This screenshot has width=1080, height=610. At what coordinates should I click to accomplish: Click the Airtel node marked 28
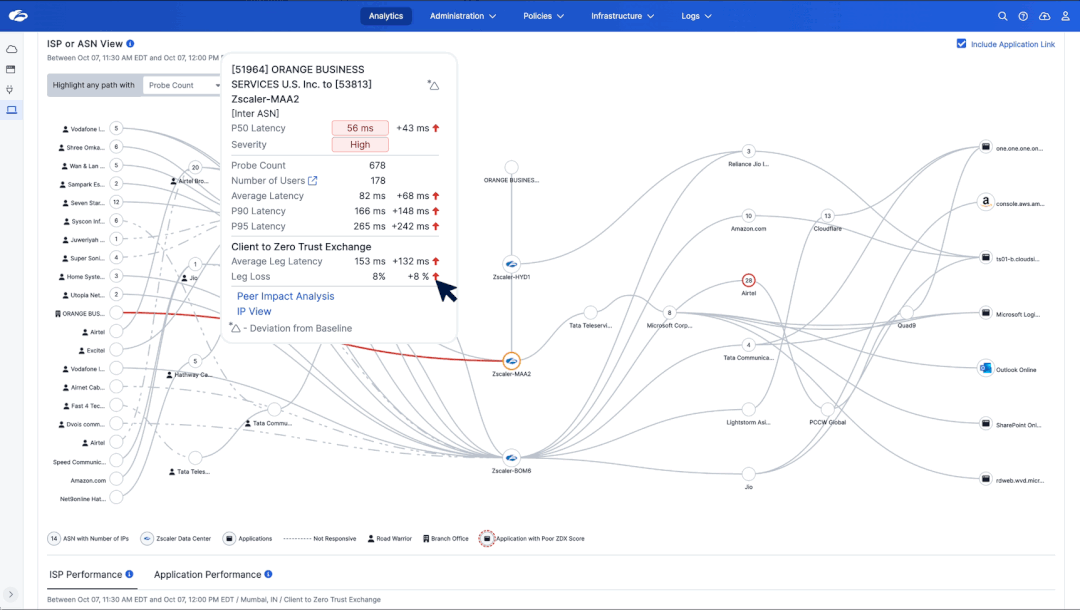pos(748,280)
